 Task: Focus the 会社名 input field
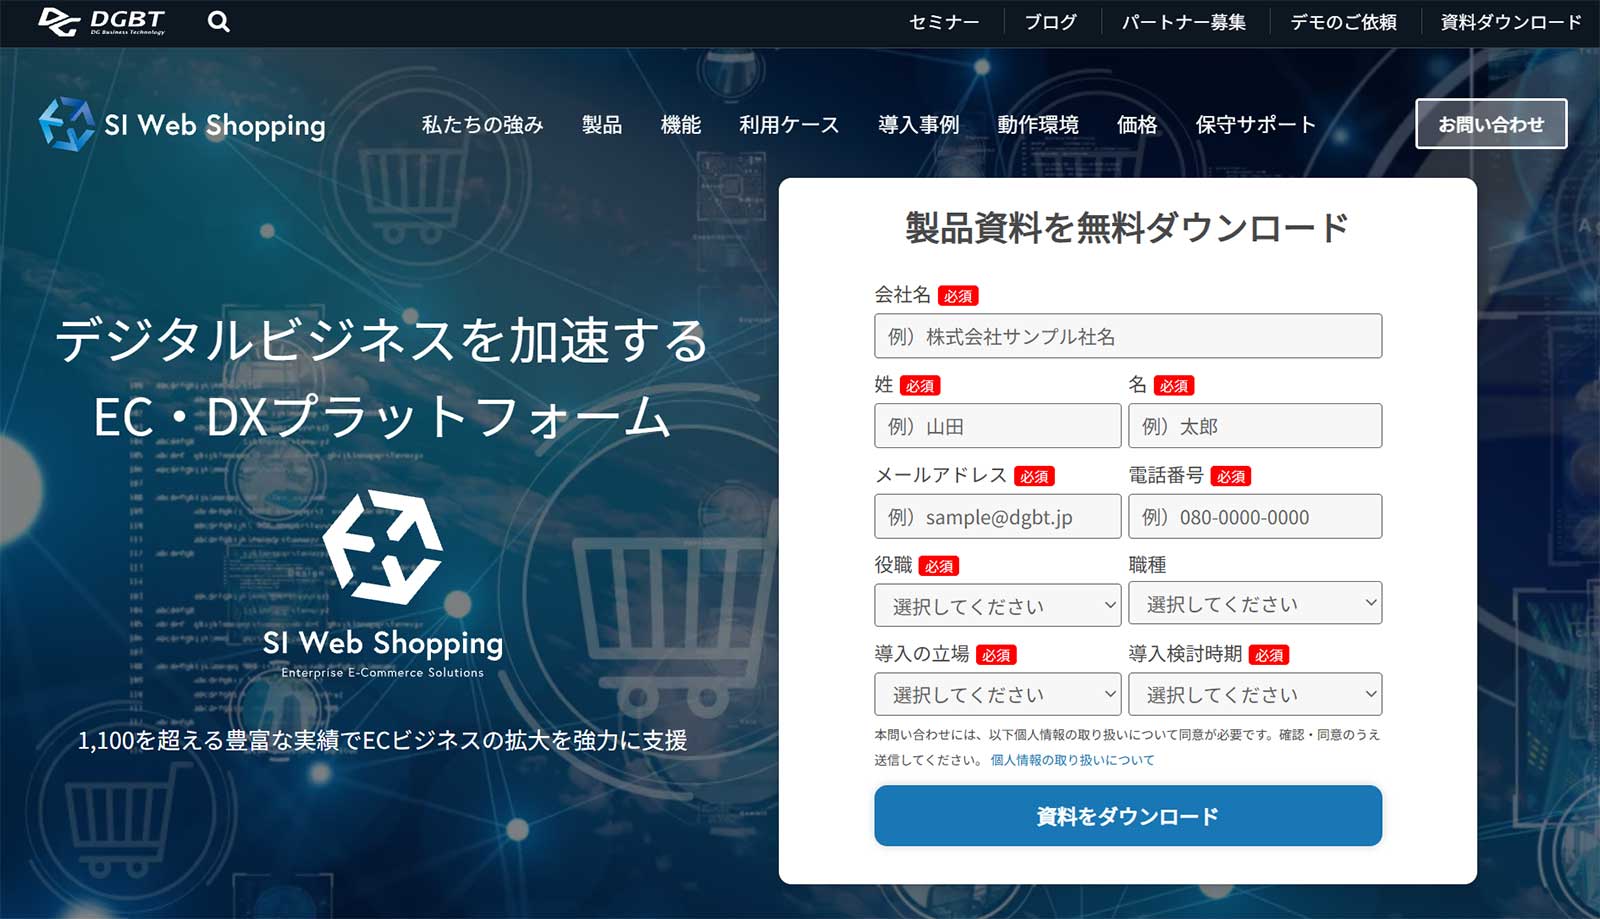coord(1128,336)
